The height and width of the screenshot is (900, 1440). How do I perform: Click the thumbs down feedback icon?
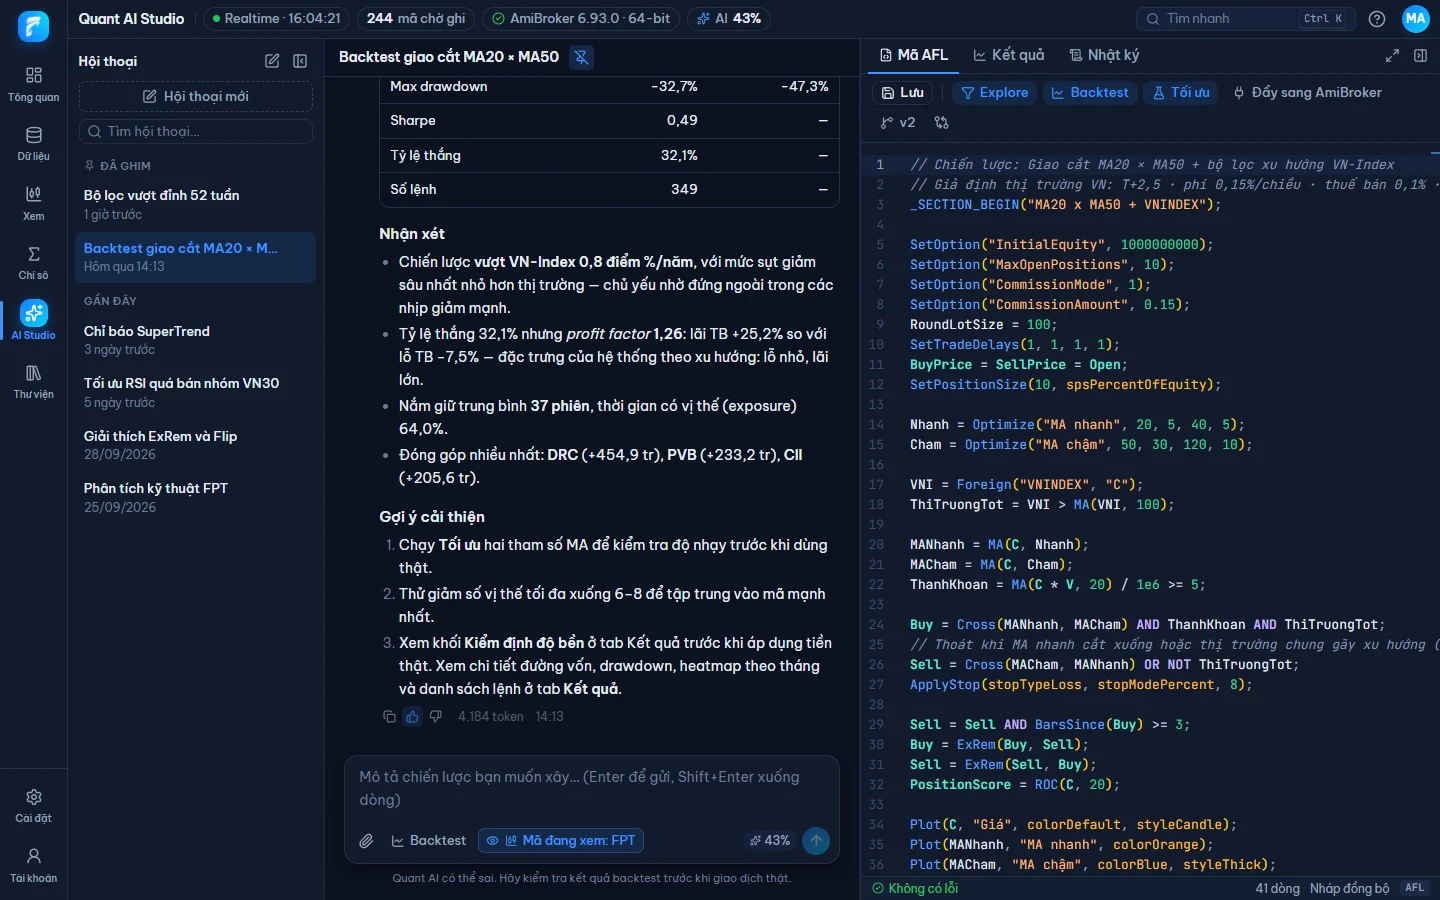pyautogui.click(x=435, y=716)
